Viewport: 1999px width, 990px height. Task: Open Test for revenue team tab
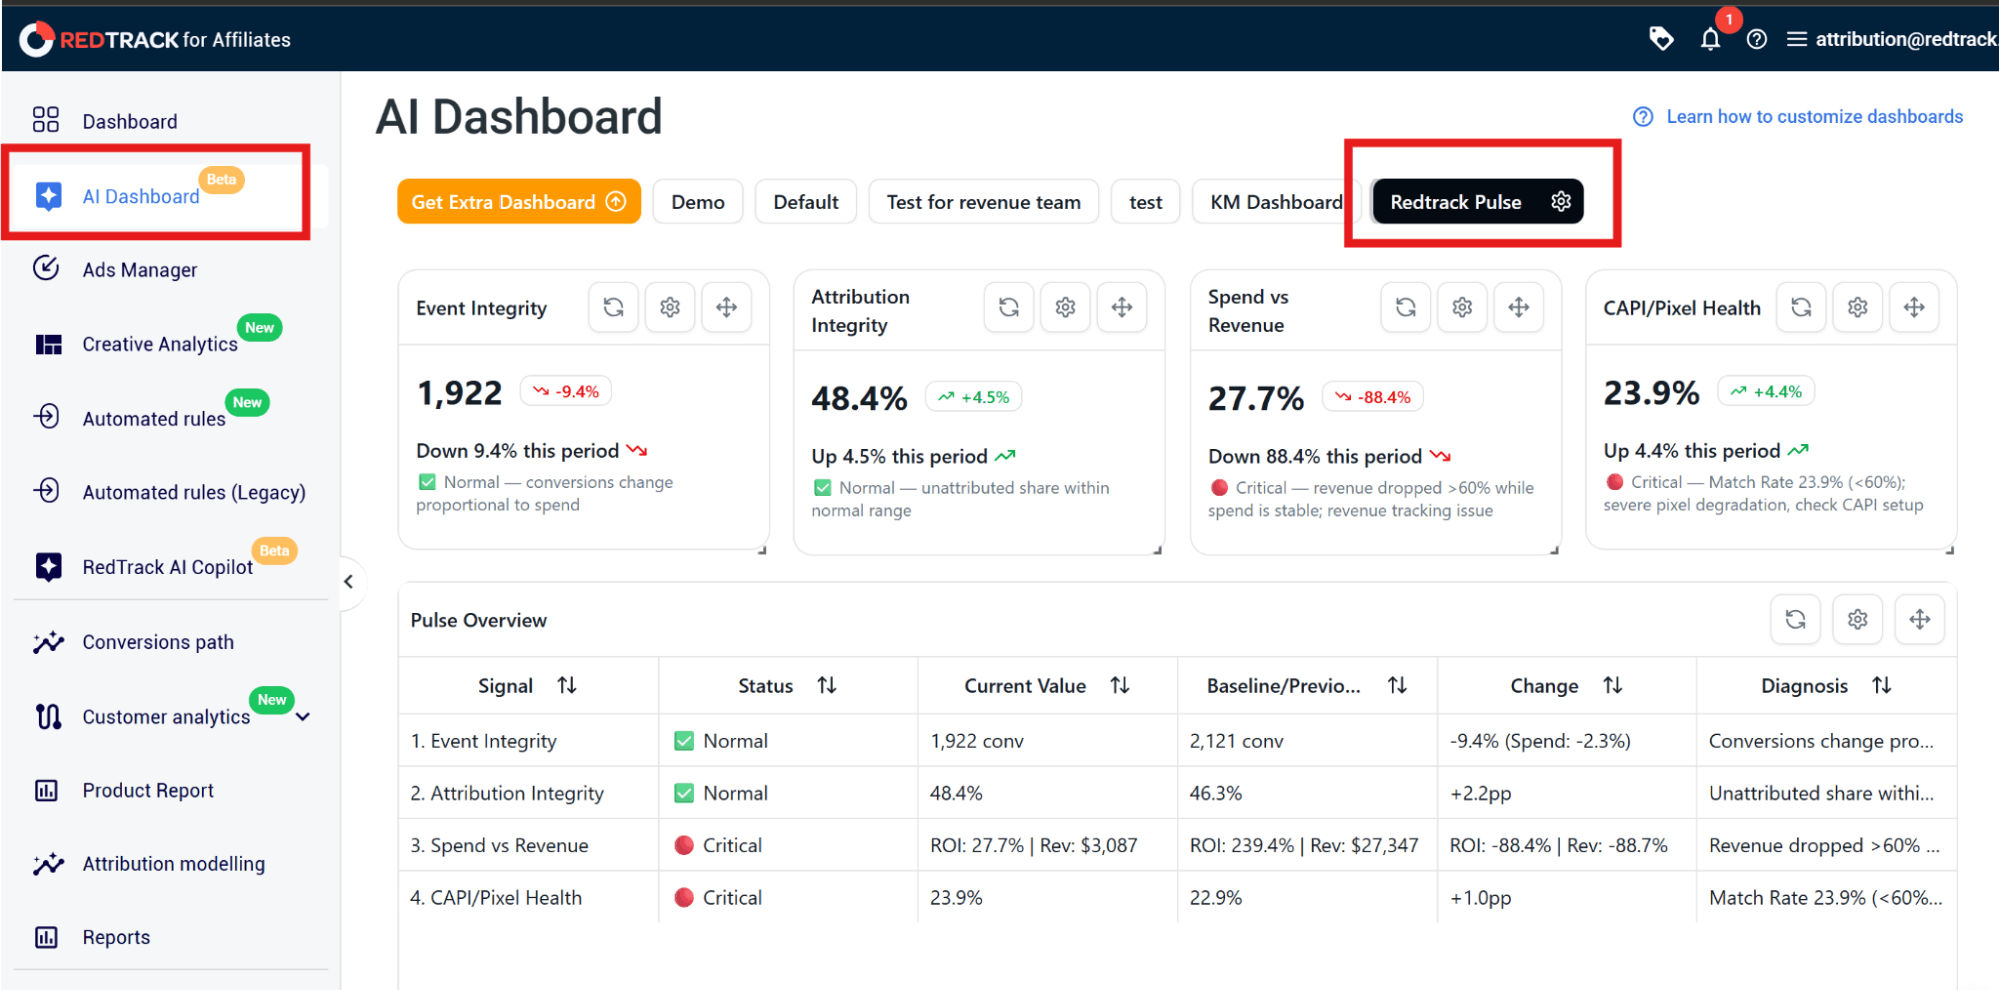[984, 202]
